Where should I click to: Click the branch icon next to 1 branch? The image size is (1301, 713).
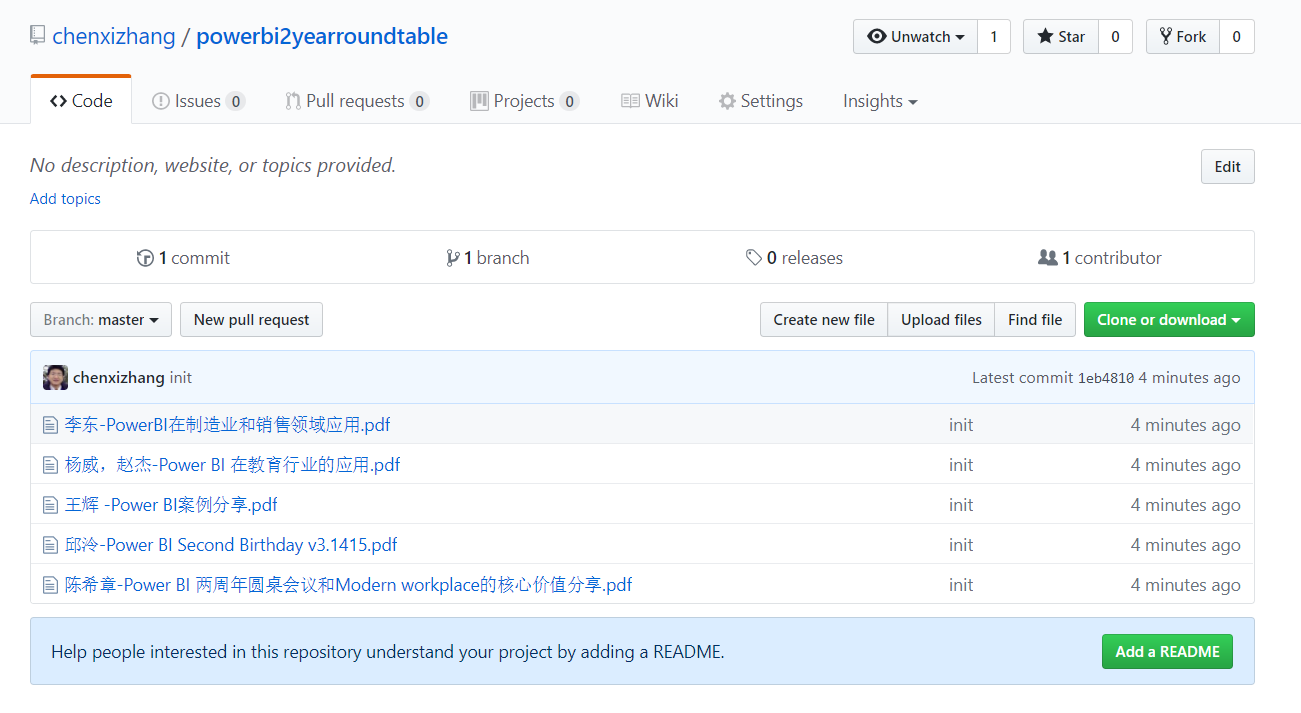453,258
